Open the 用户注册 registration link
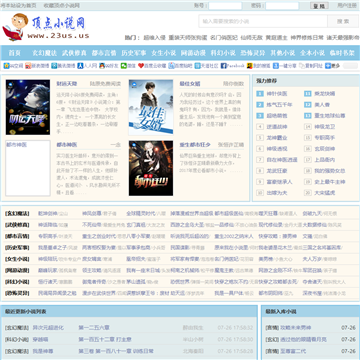Viewport: 360px width, 360px height. point(347,6)
